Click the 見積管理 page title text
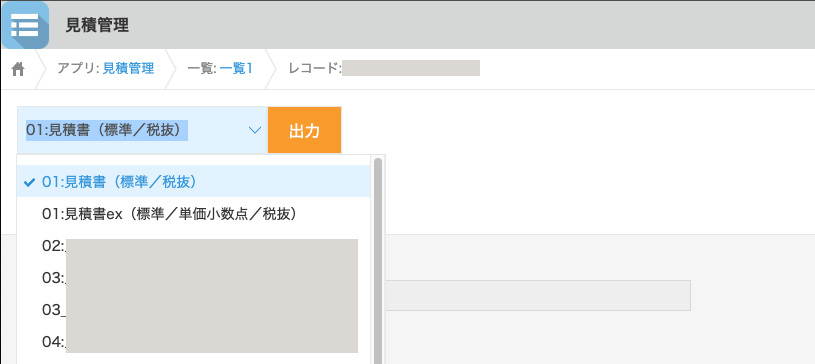This screenshot has width=815, height=364. click(x=97, y=25)
